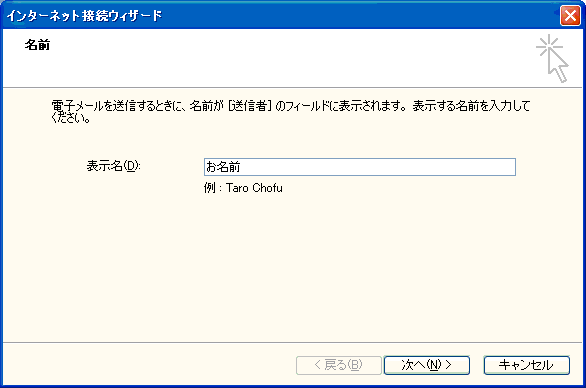Click the 表示名(D): label
Image resolution: width=586 pixels, height=388 pixels.
coord(113,166)
